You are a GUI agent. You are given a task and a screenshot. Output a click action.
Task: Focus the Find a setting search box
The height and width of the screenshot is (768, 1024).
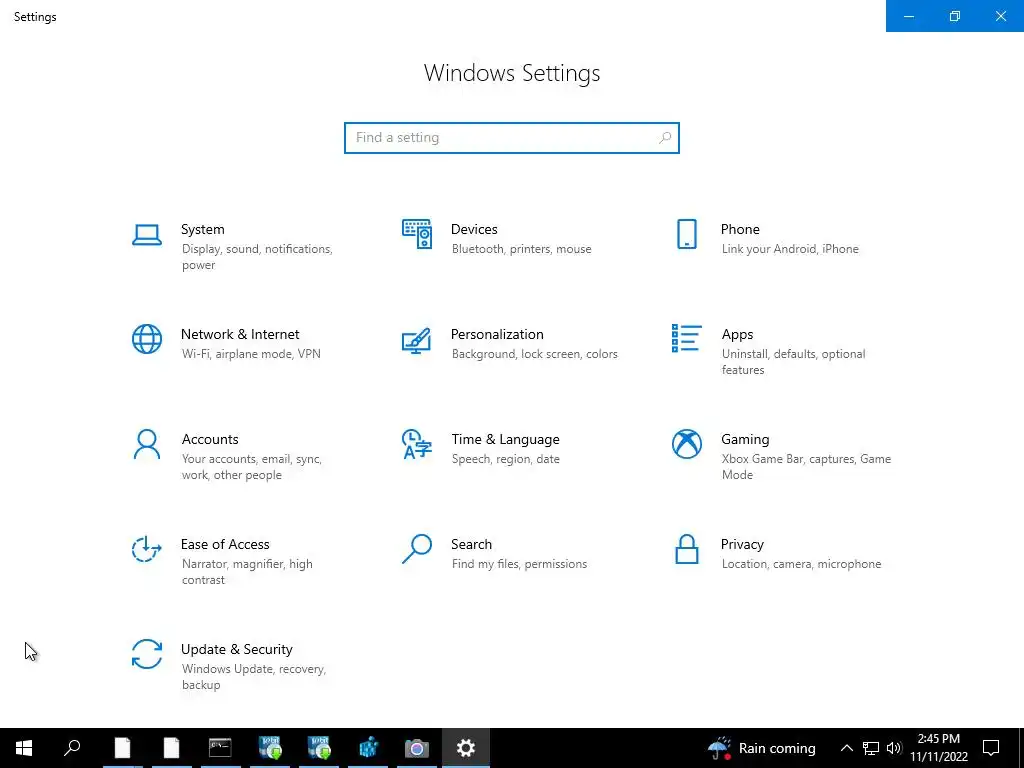click(511, 138)
